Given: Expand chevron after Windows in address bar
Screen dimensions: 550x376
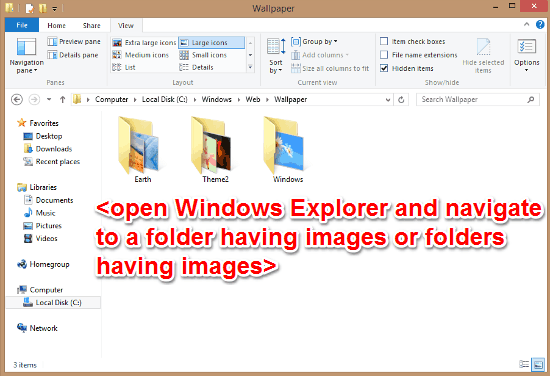Looking at the screenshot, I should tap(239, 100).
